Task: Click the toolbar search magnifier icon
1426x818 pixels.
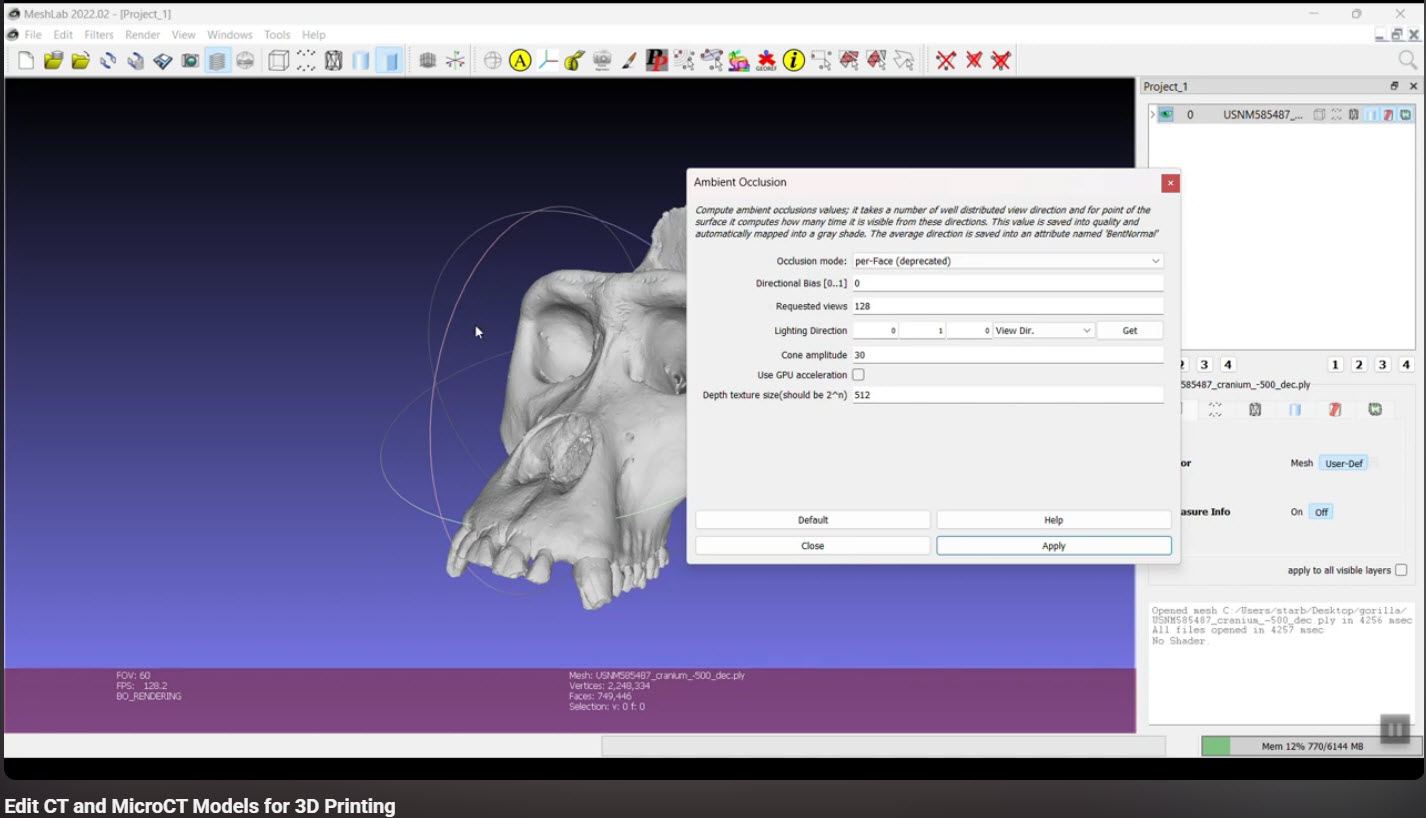Action: (1407, 61)
